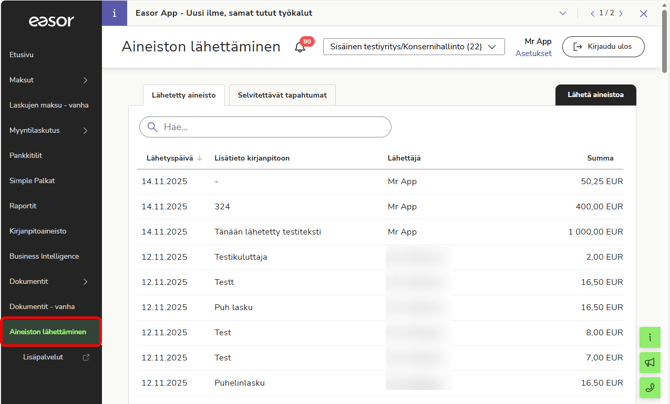Click the Summa column header
This screenshot has width=670, height=404.
600,158
